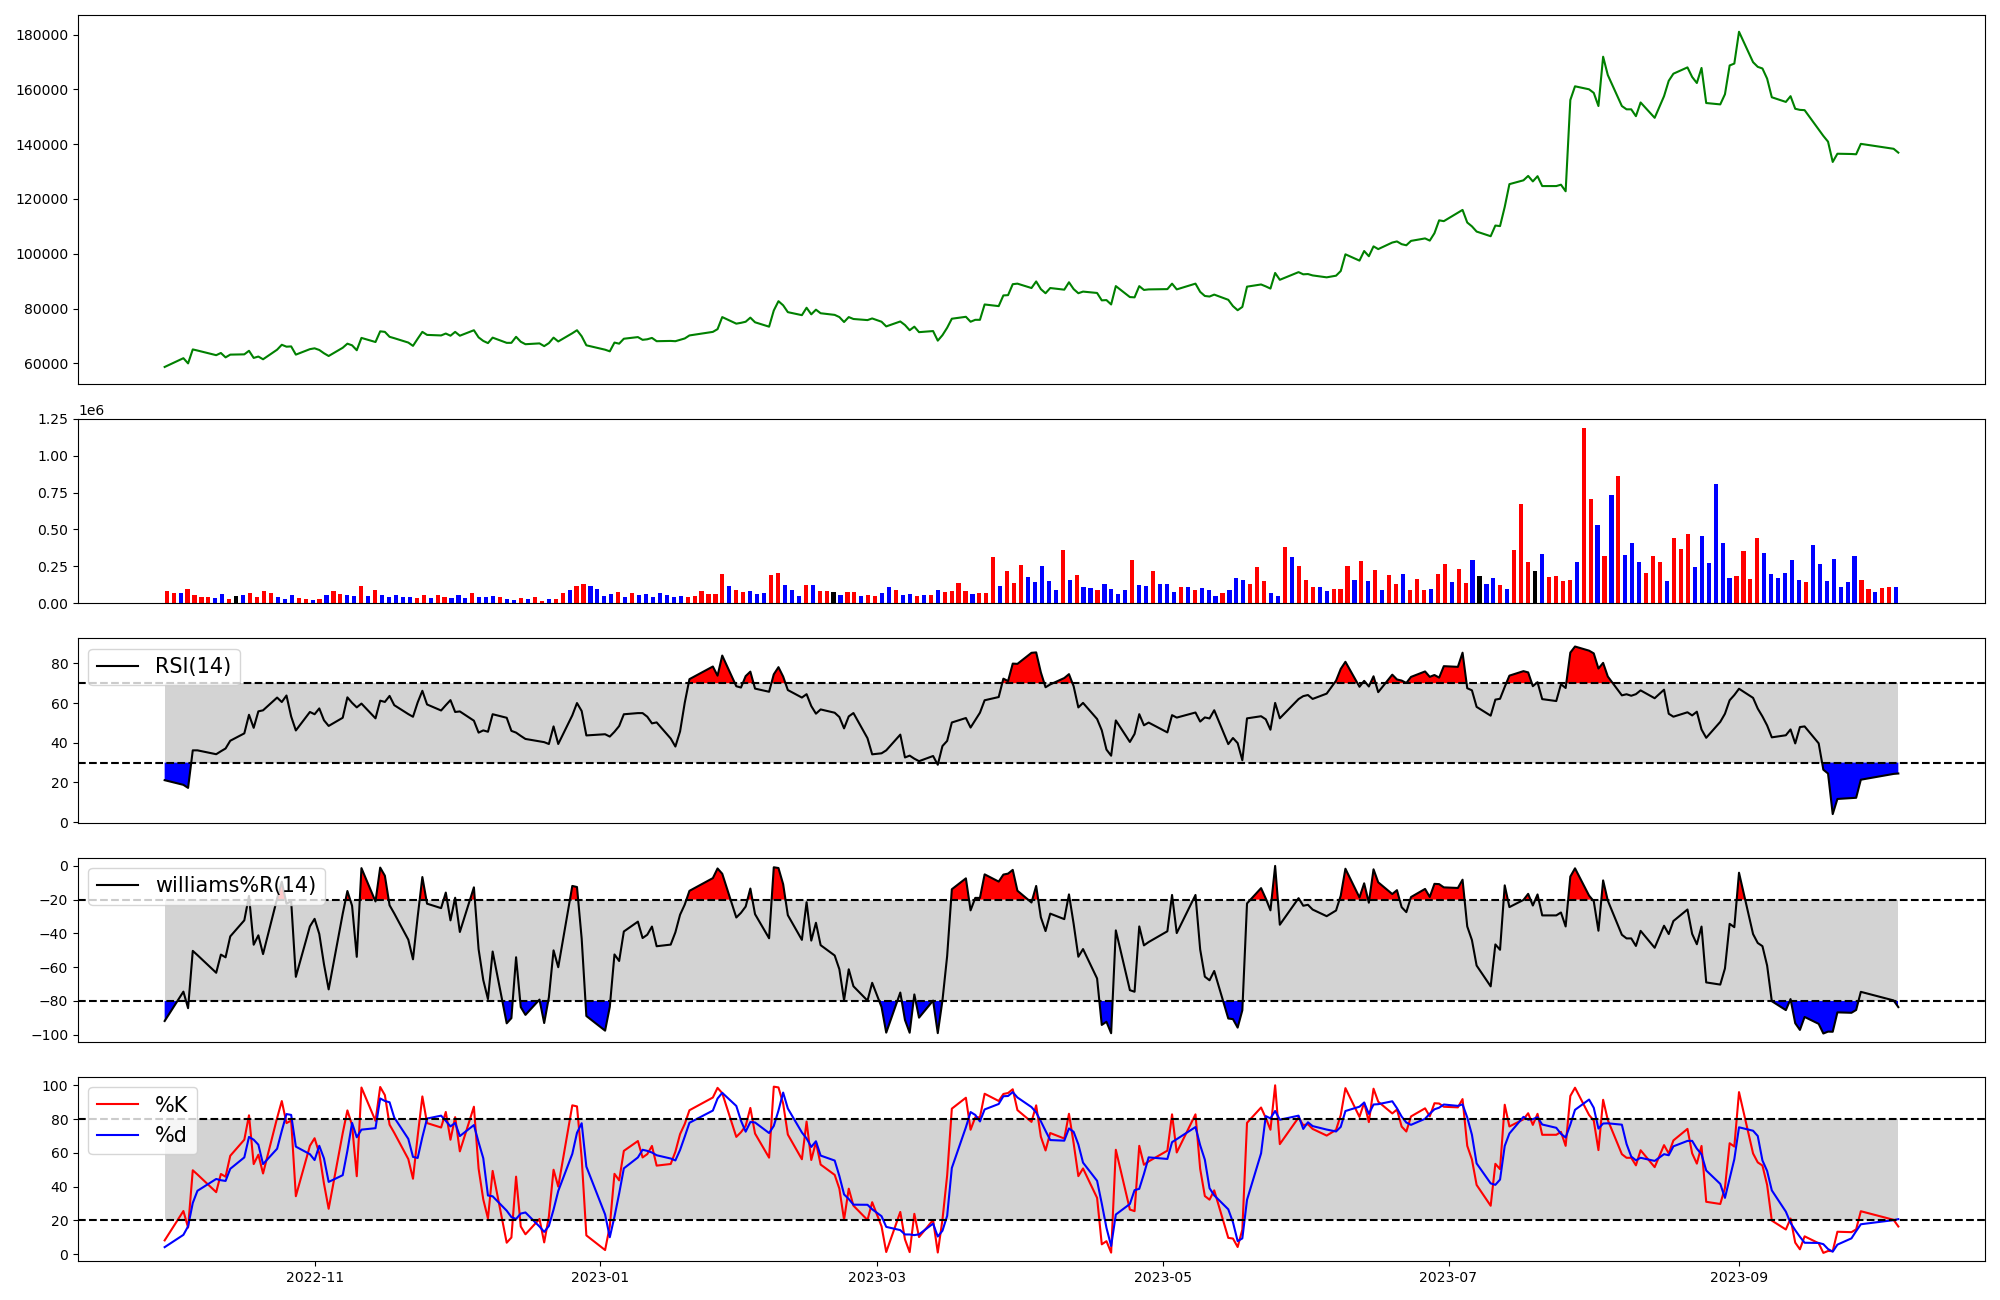The image size is (2000, 1300).
Task: Click the red %K legend line
Action: tap(116, 1105)
